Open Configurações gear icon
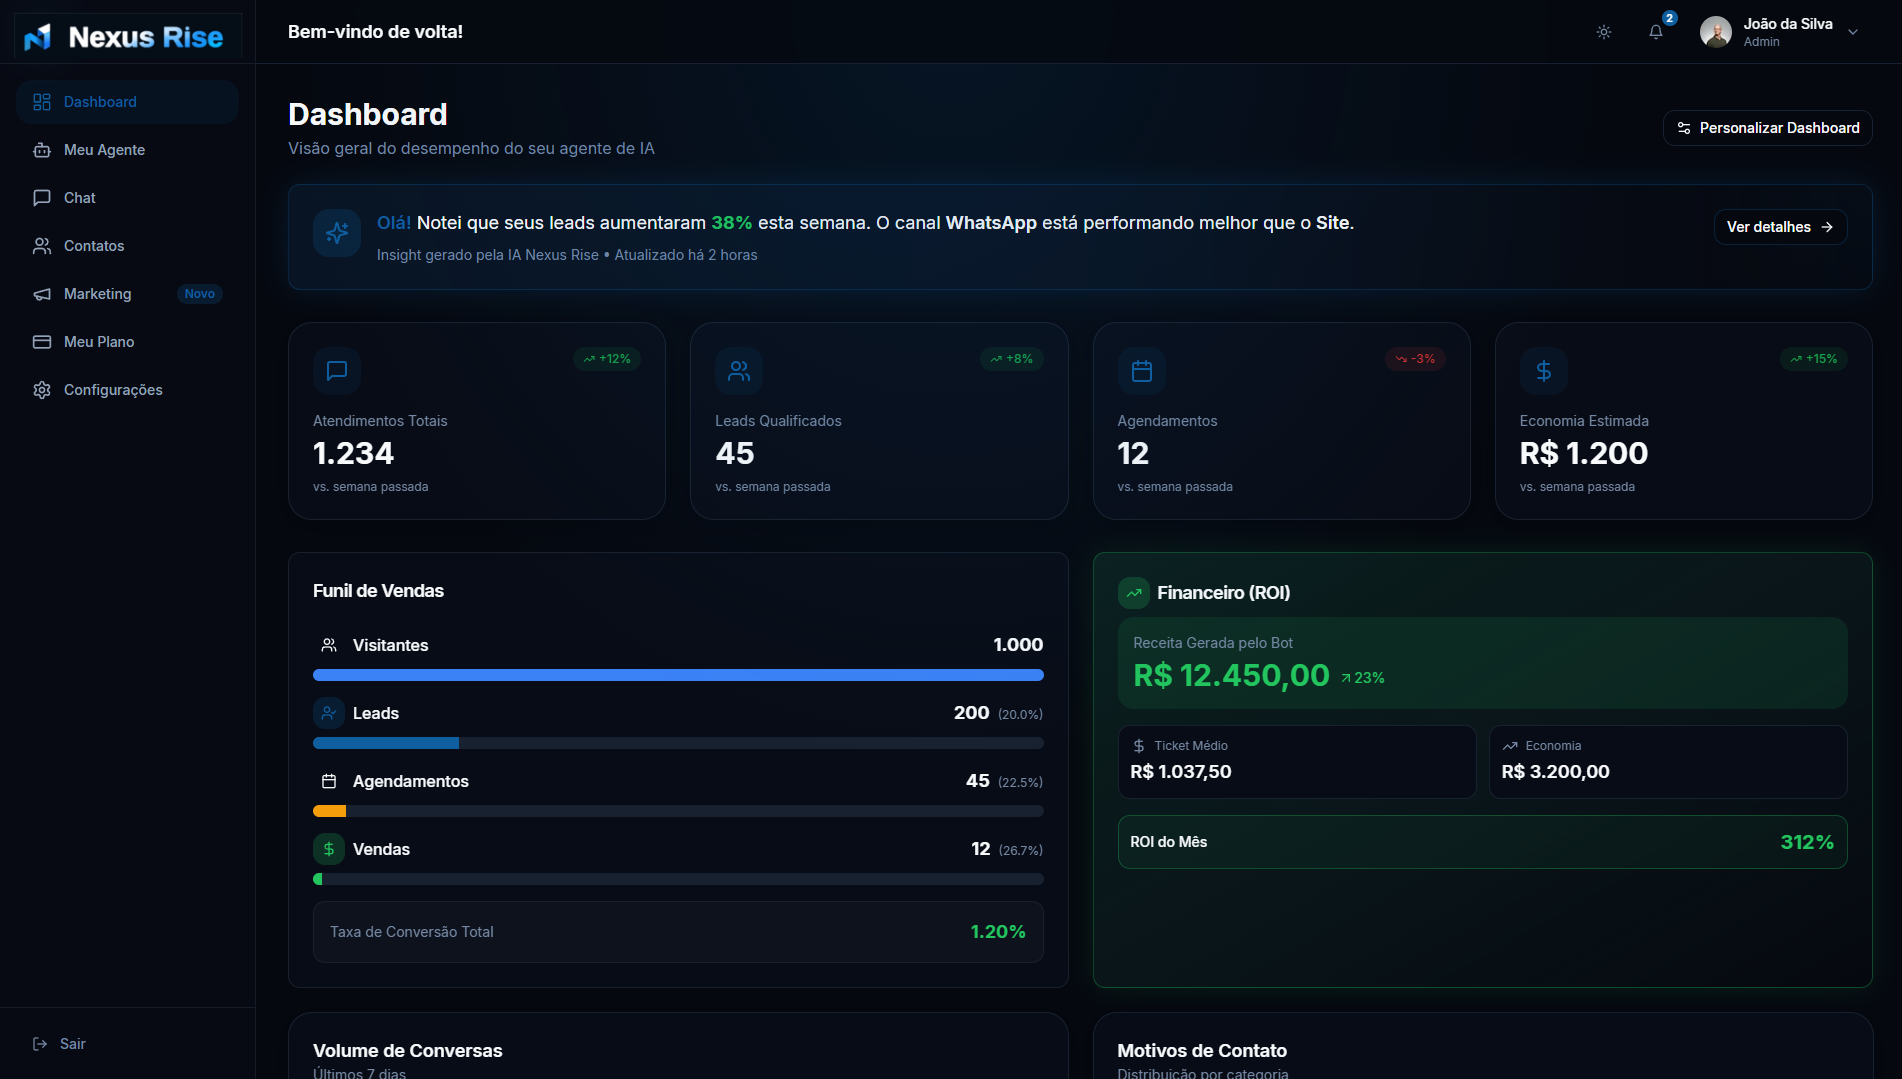 pos(42,390)
